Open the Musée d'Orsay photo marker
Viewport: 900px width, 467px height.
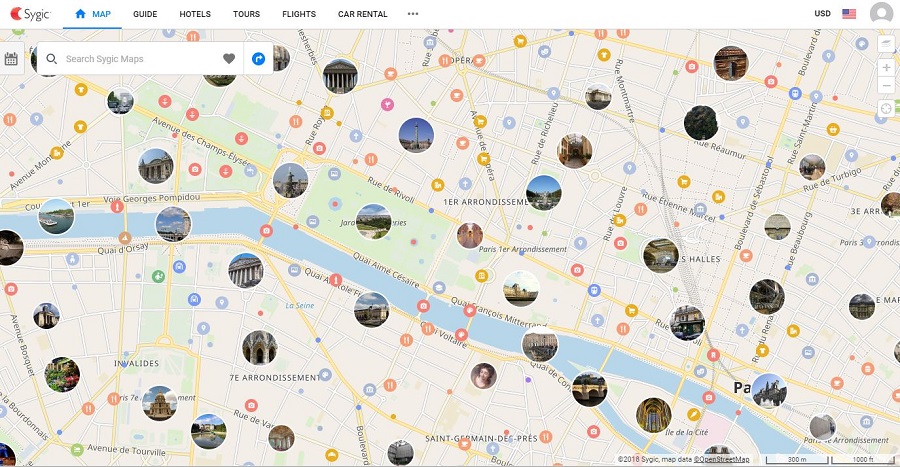(x=371, y=309)
